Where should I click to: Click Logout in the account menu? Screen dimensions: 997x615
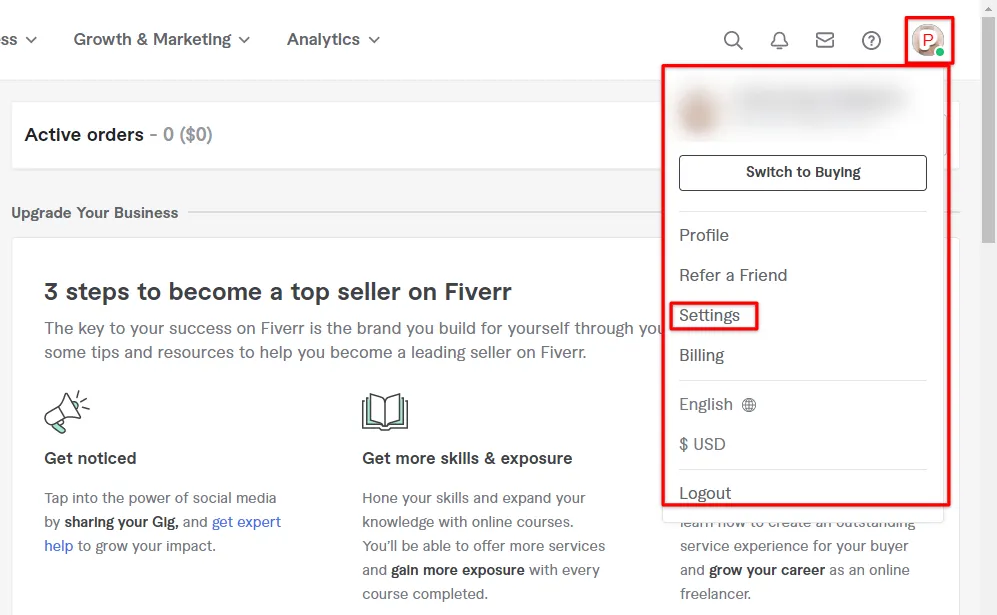[x=705, y=493]
